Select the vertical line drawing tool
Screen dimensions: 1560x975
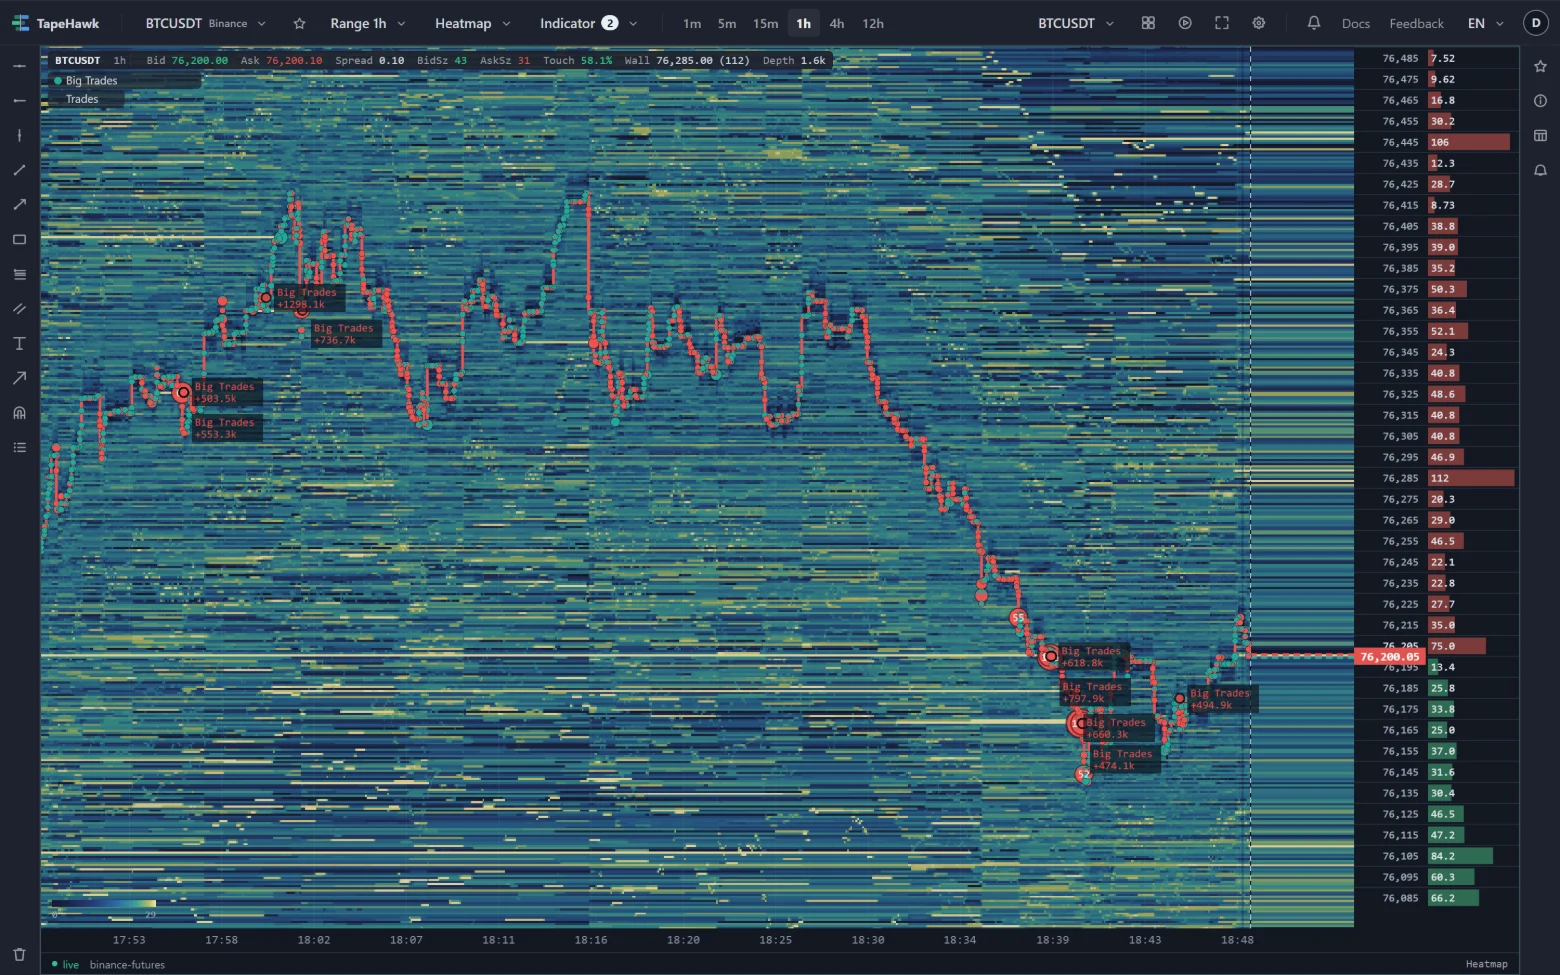[x=19, y=135]
